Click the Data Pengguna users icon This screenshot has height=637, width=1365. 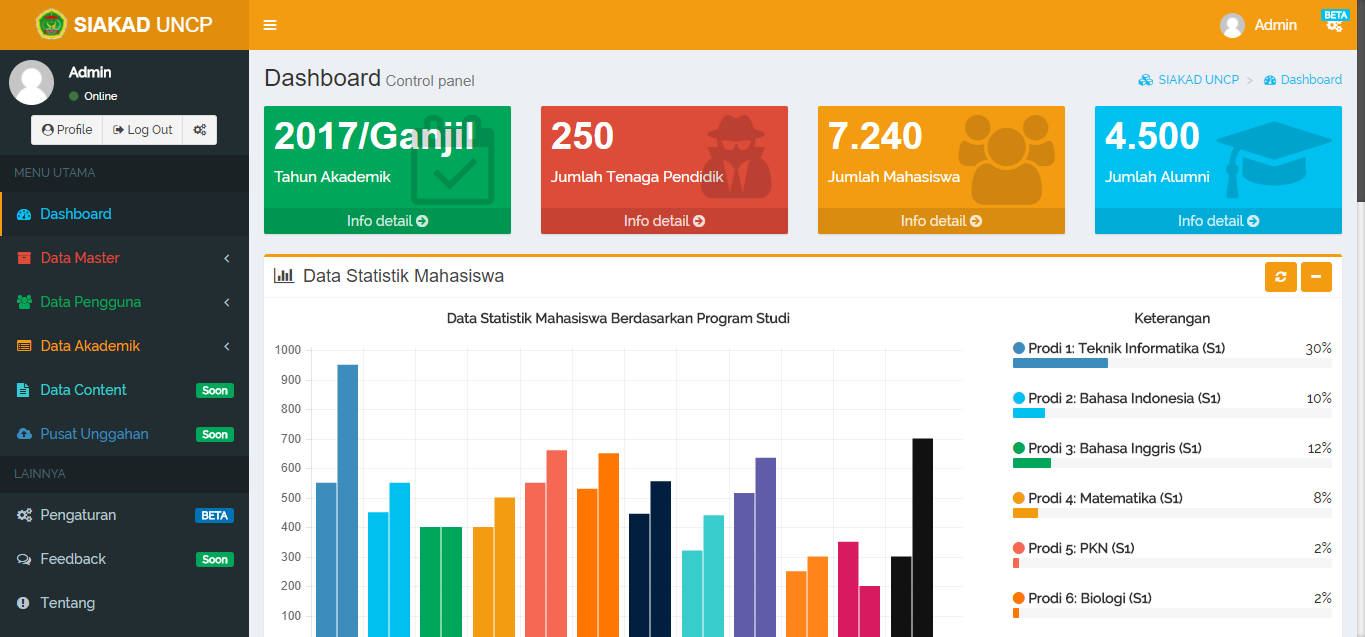(24, 302)
